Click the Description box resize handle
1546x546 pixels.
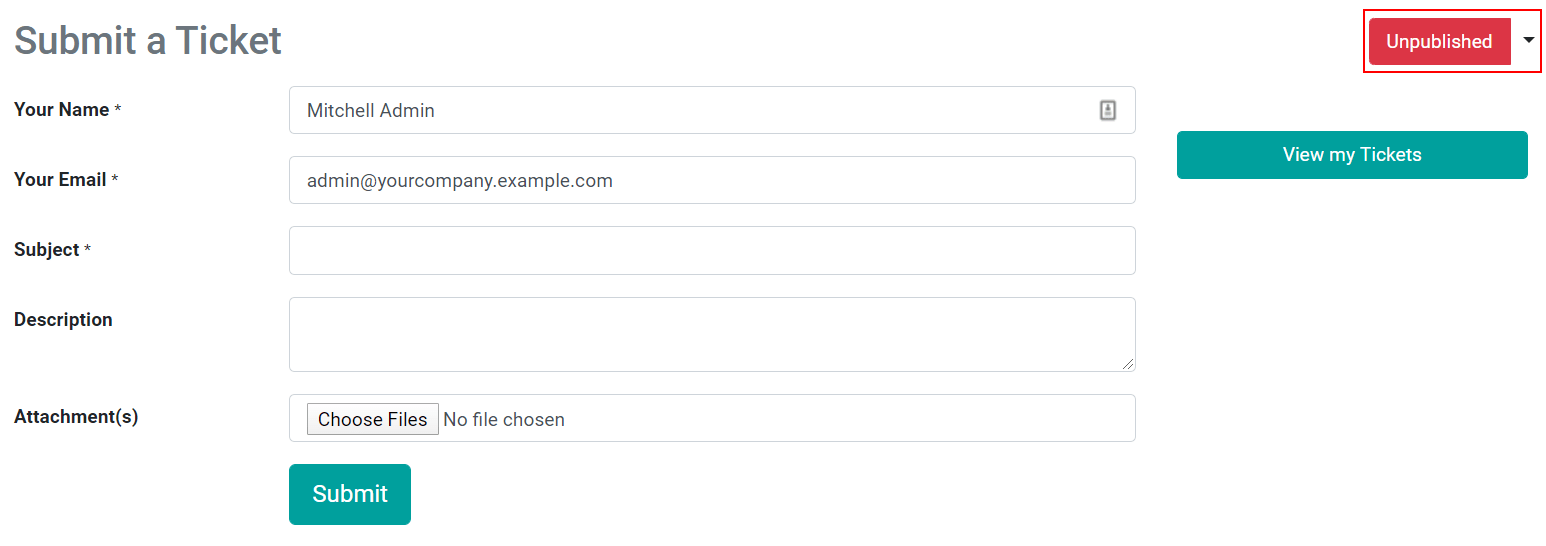(1128, 364)
